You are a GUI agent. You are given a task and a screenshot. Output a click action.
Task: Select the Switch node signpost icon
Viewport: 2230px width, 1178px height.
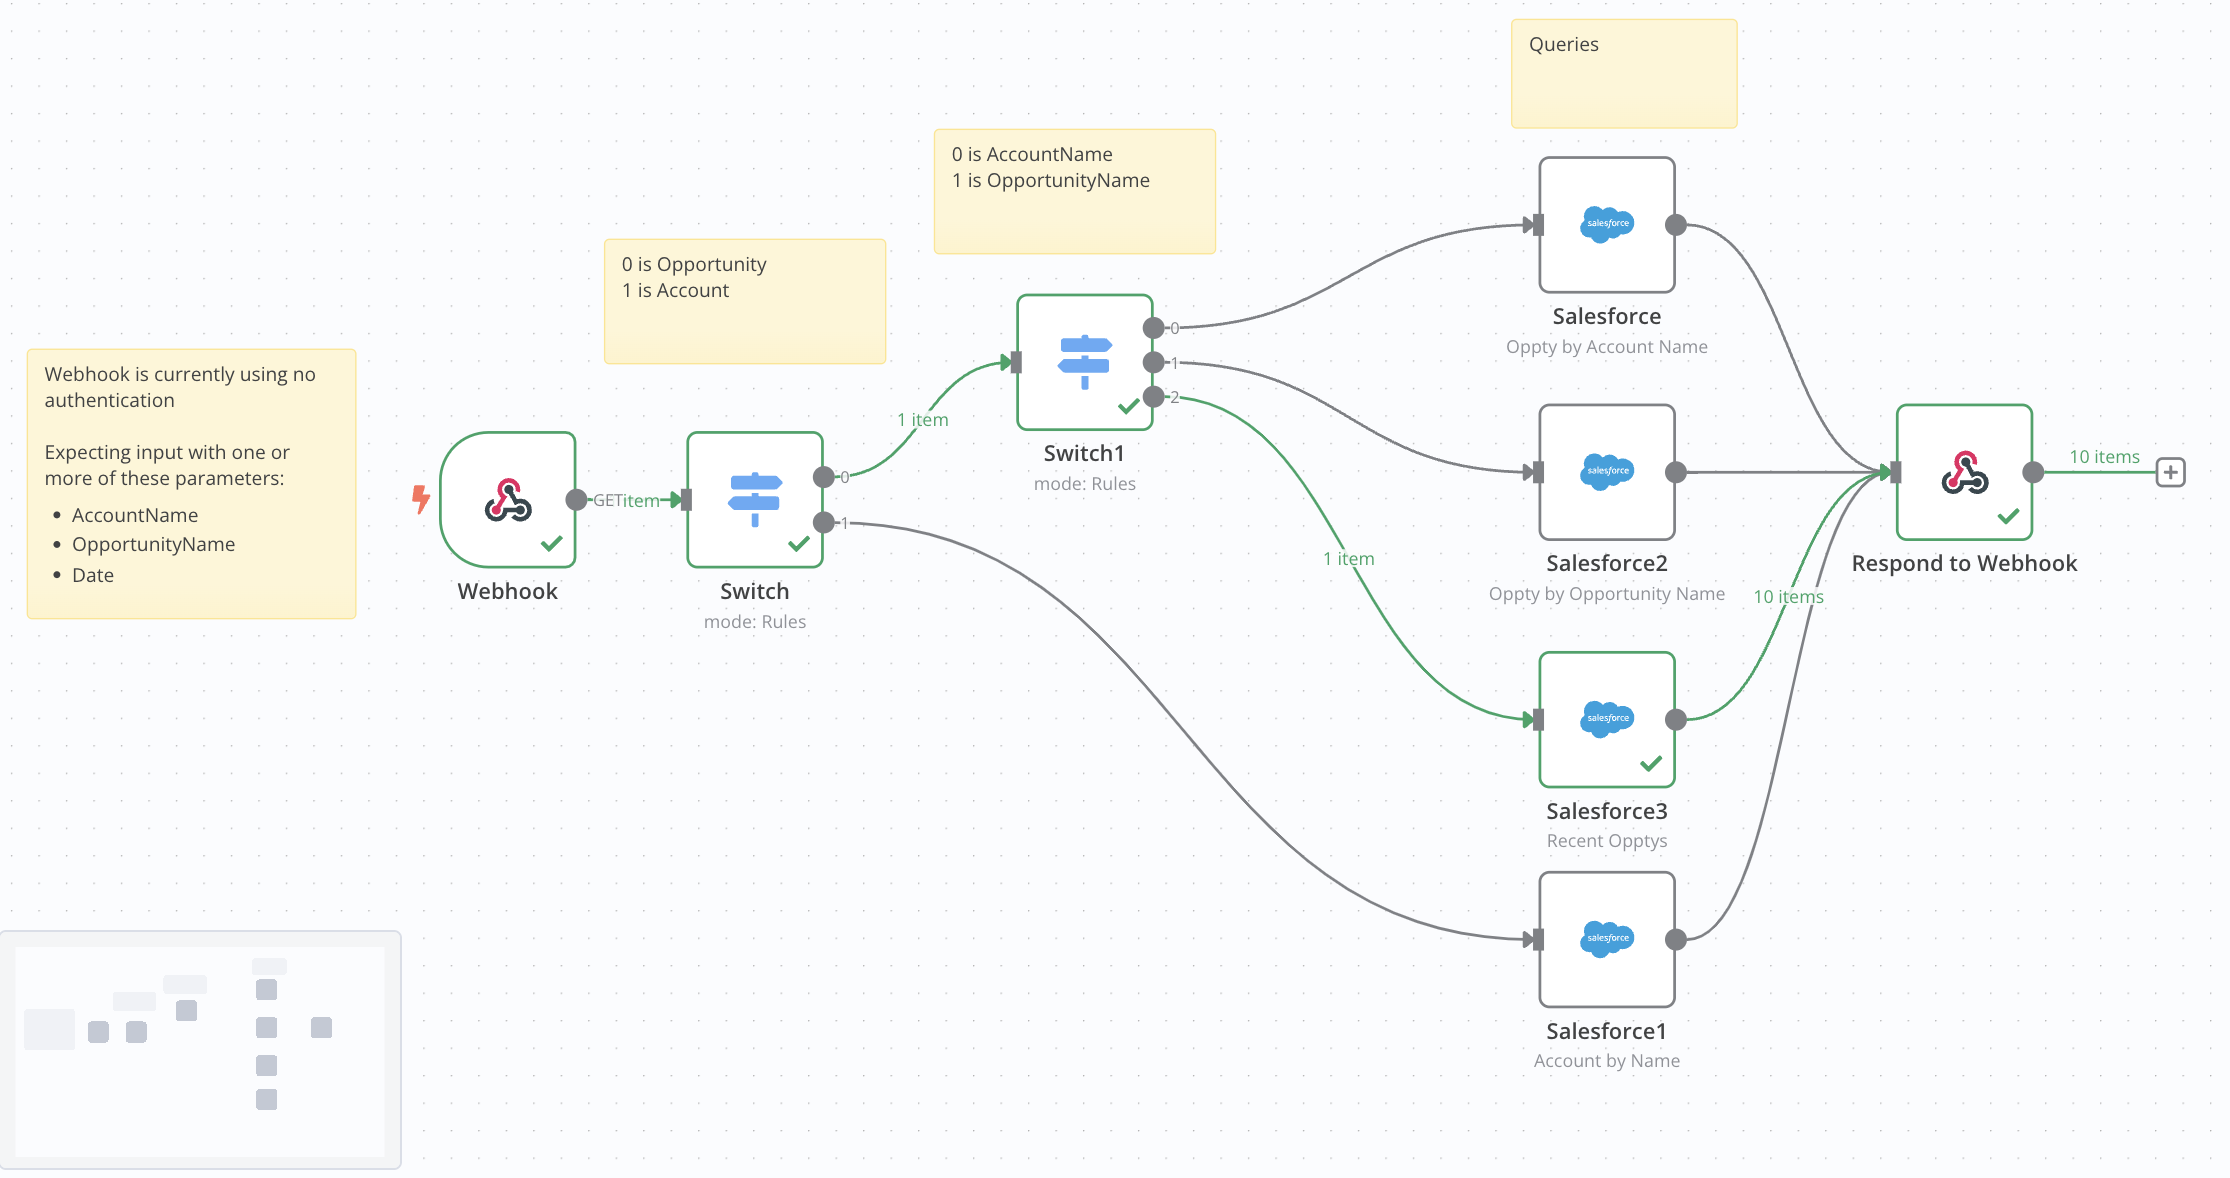(x=755, y=499)
